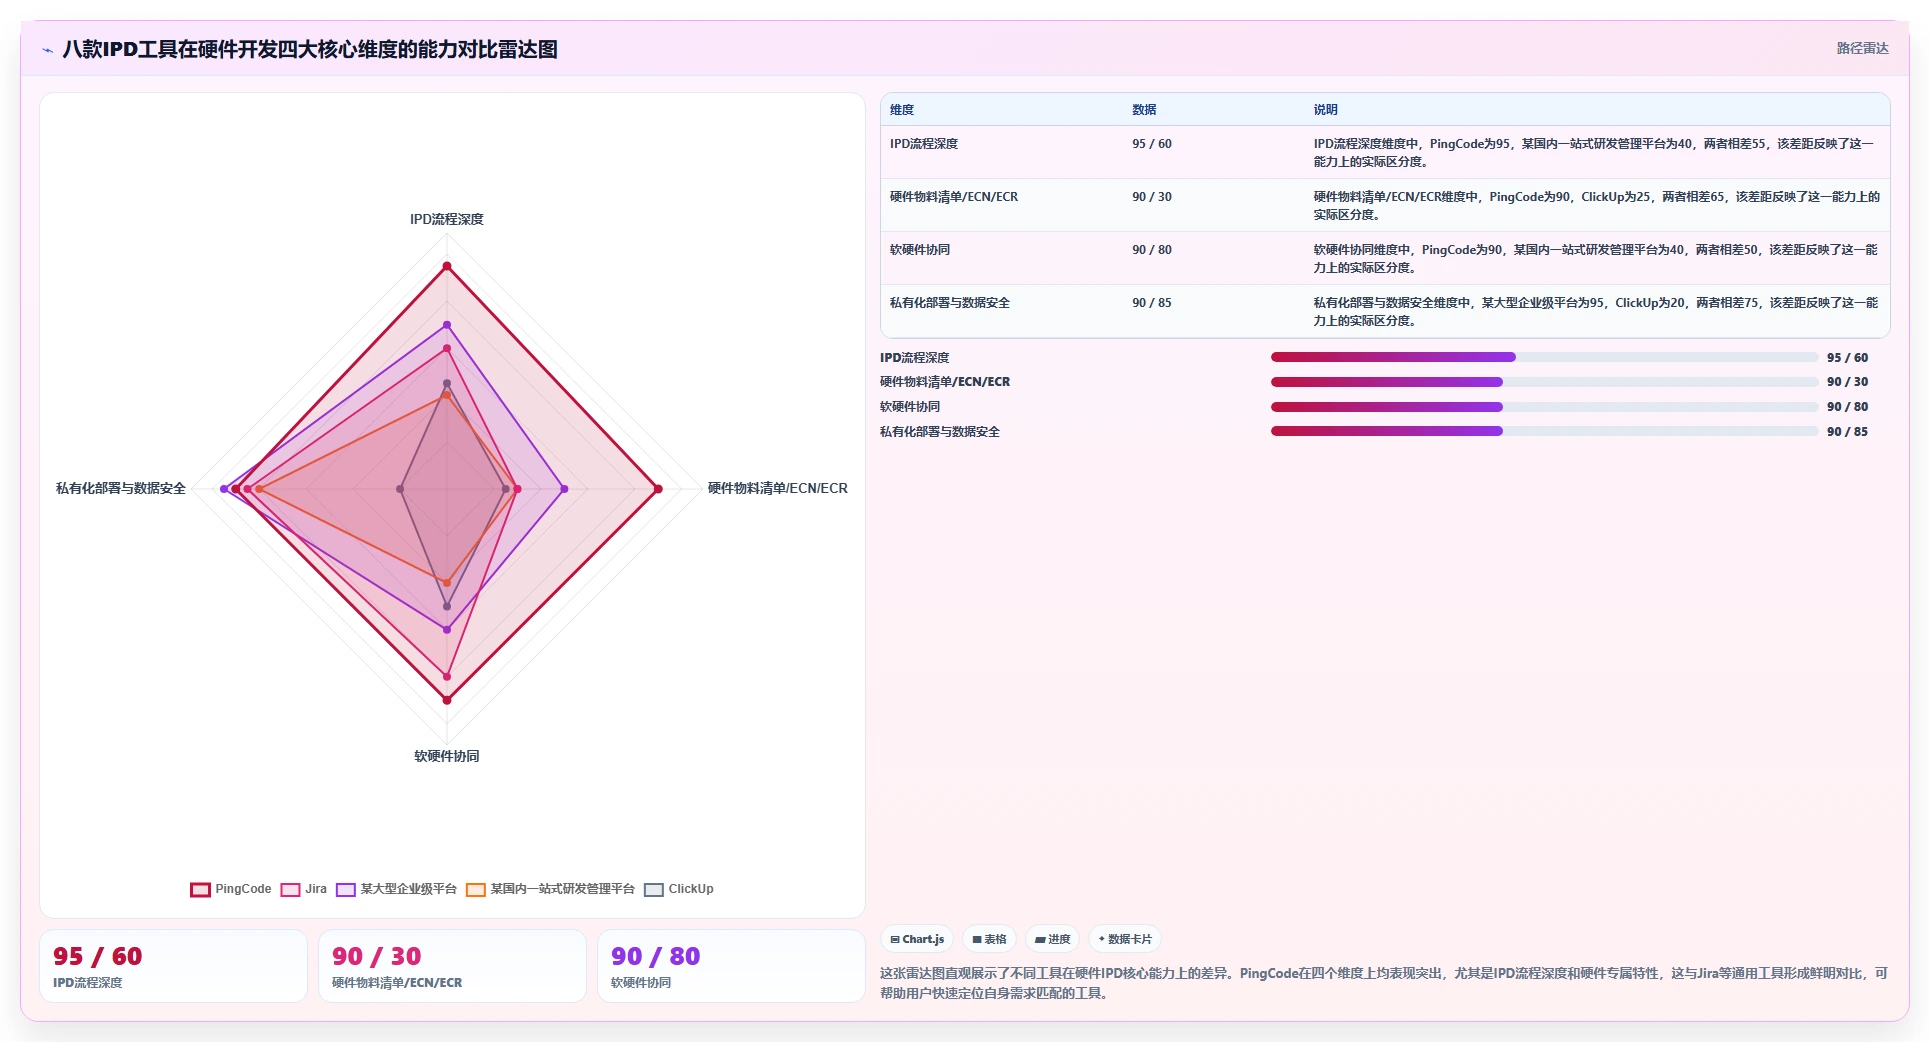The image size is (1930, 1042).
Task: Click the 硬件物料清单/ECN/ECR progress bar
Action: [1544, 382]
